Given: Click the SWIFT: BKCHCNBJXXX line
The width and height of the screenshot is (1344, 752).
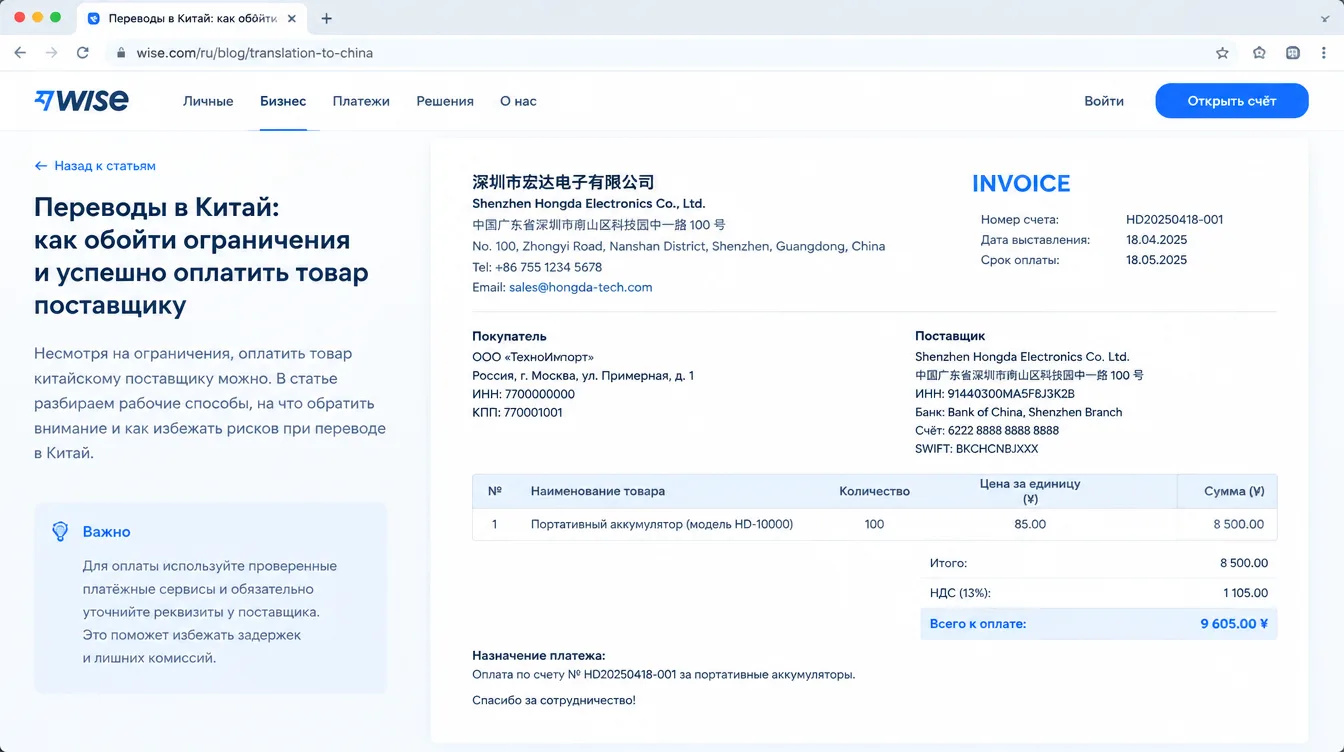Looking at the screenshot, I should [976, 449].
